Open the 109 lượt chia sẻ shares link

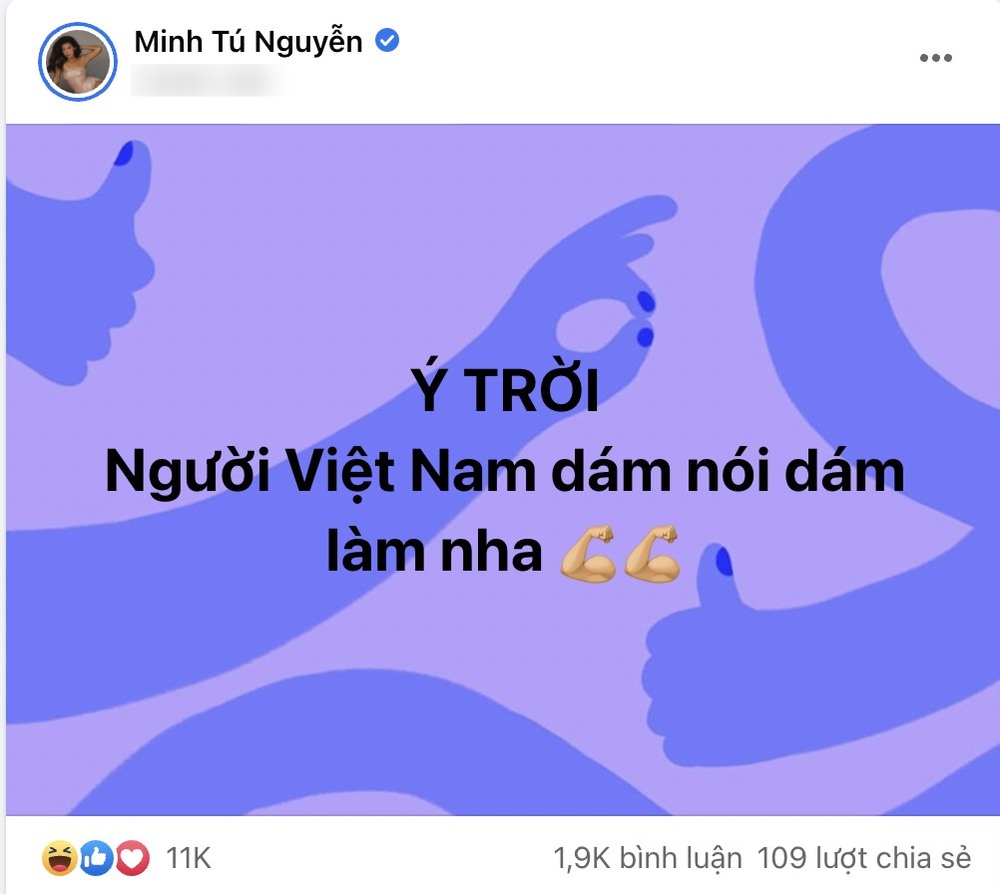tap(864, 858)
